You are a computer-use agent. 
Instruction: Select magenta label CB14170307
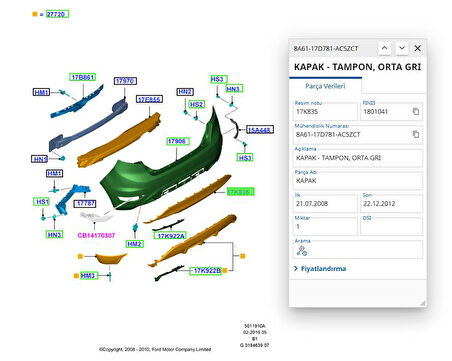pos(96,235)
